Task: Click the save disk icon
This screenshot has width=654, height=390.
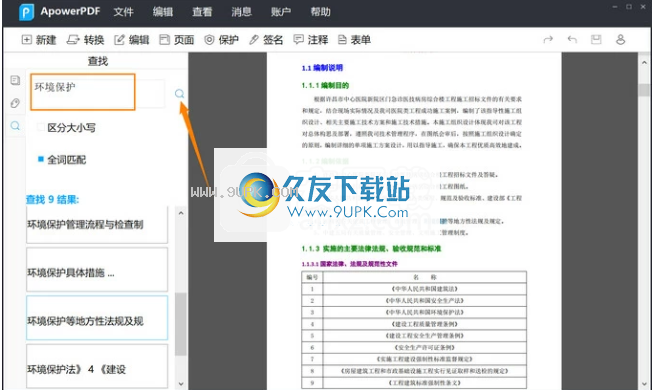Action: 596,40
